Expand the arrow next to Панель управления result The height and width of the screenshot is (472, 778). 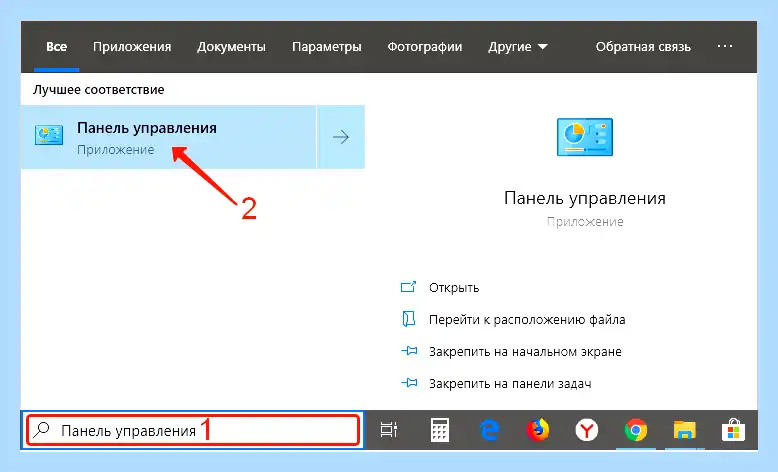click(341, 137)
